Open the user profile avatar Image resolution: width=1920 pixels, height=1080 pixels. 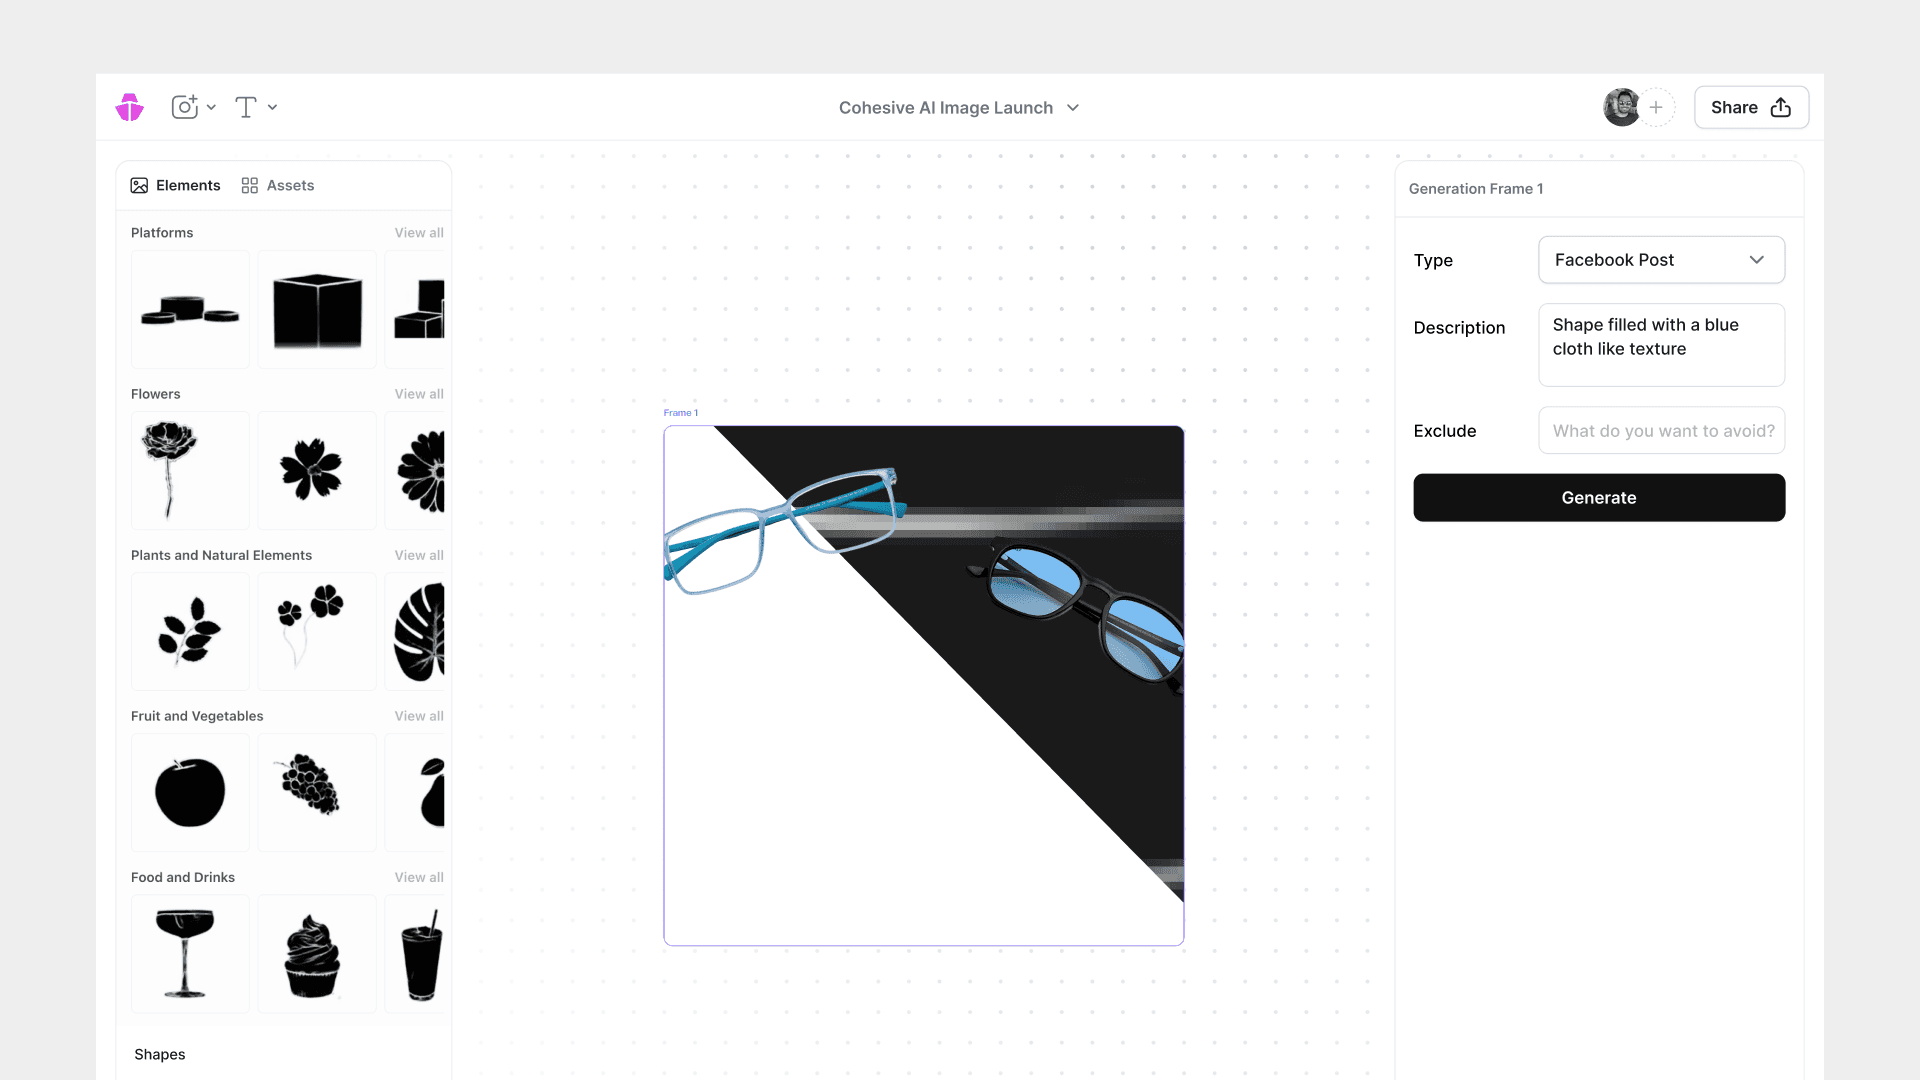click(x=1620, y=107)
